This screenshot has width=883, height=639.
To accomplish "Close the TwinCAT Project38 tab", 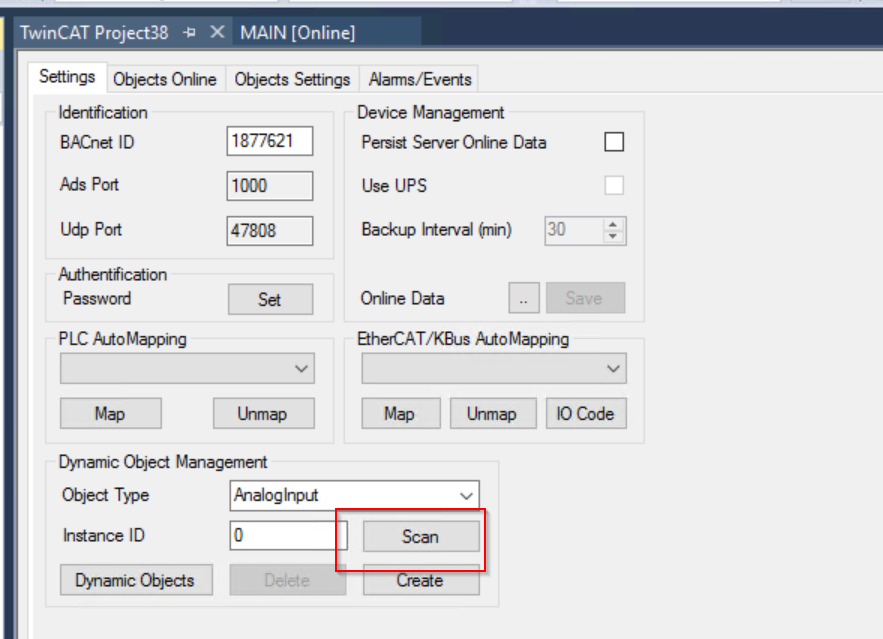I will 217,32.
